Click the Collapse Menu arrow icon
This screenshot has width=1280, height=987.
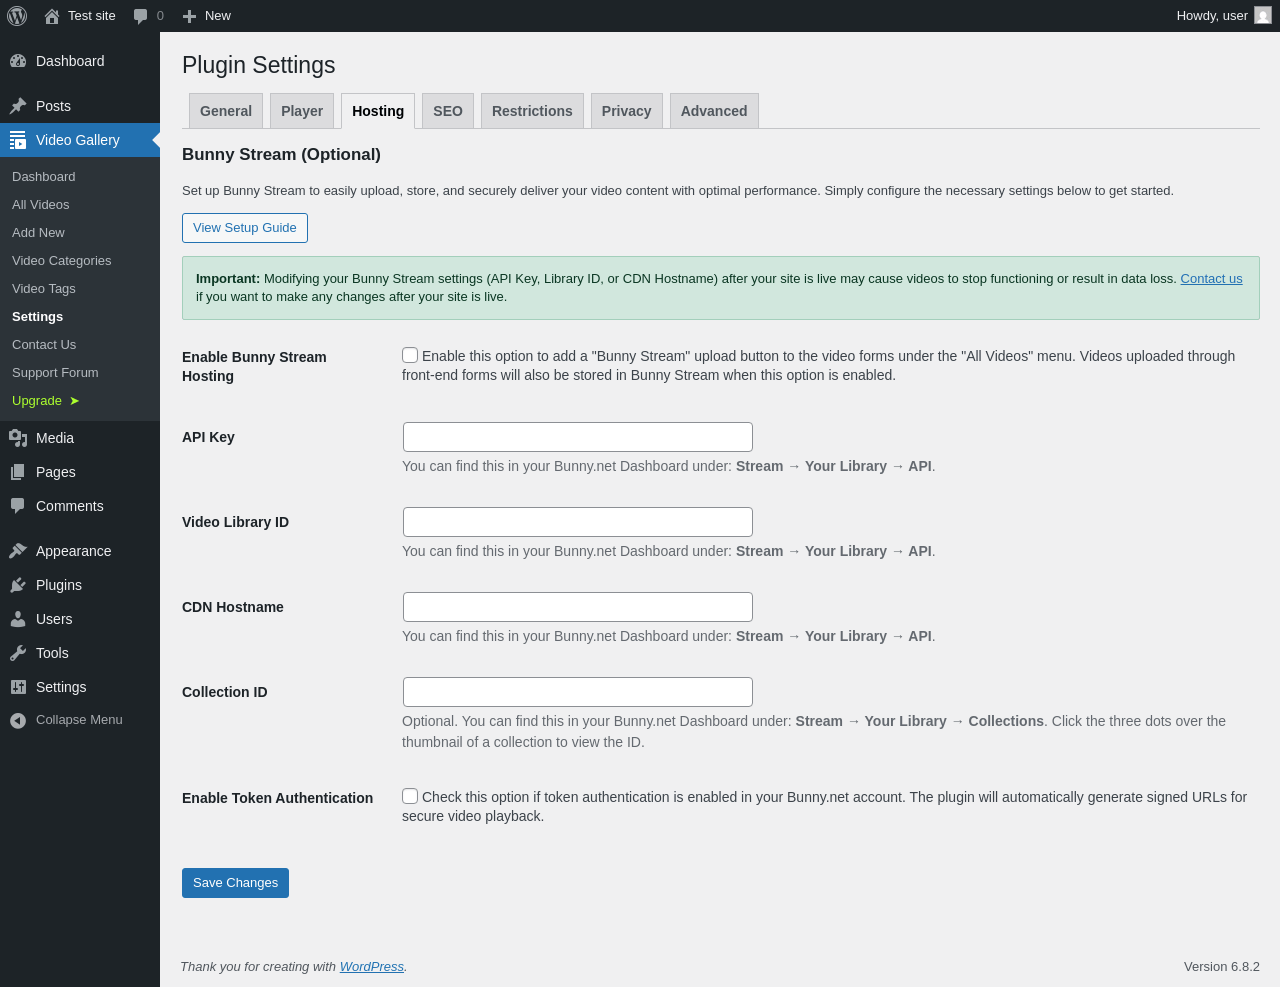pos(18,720)
